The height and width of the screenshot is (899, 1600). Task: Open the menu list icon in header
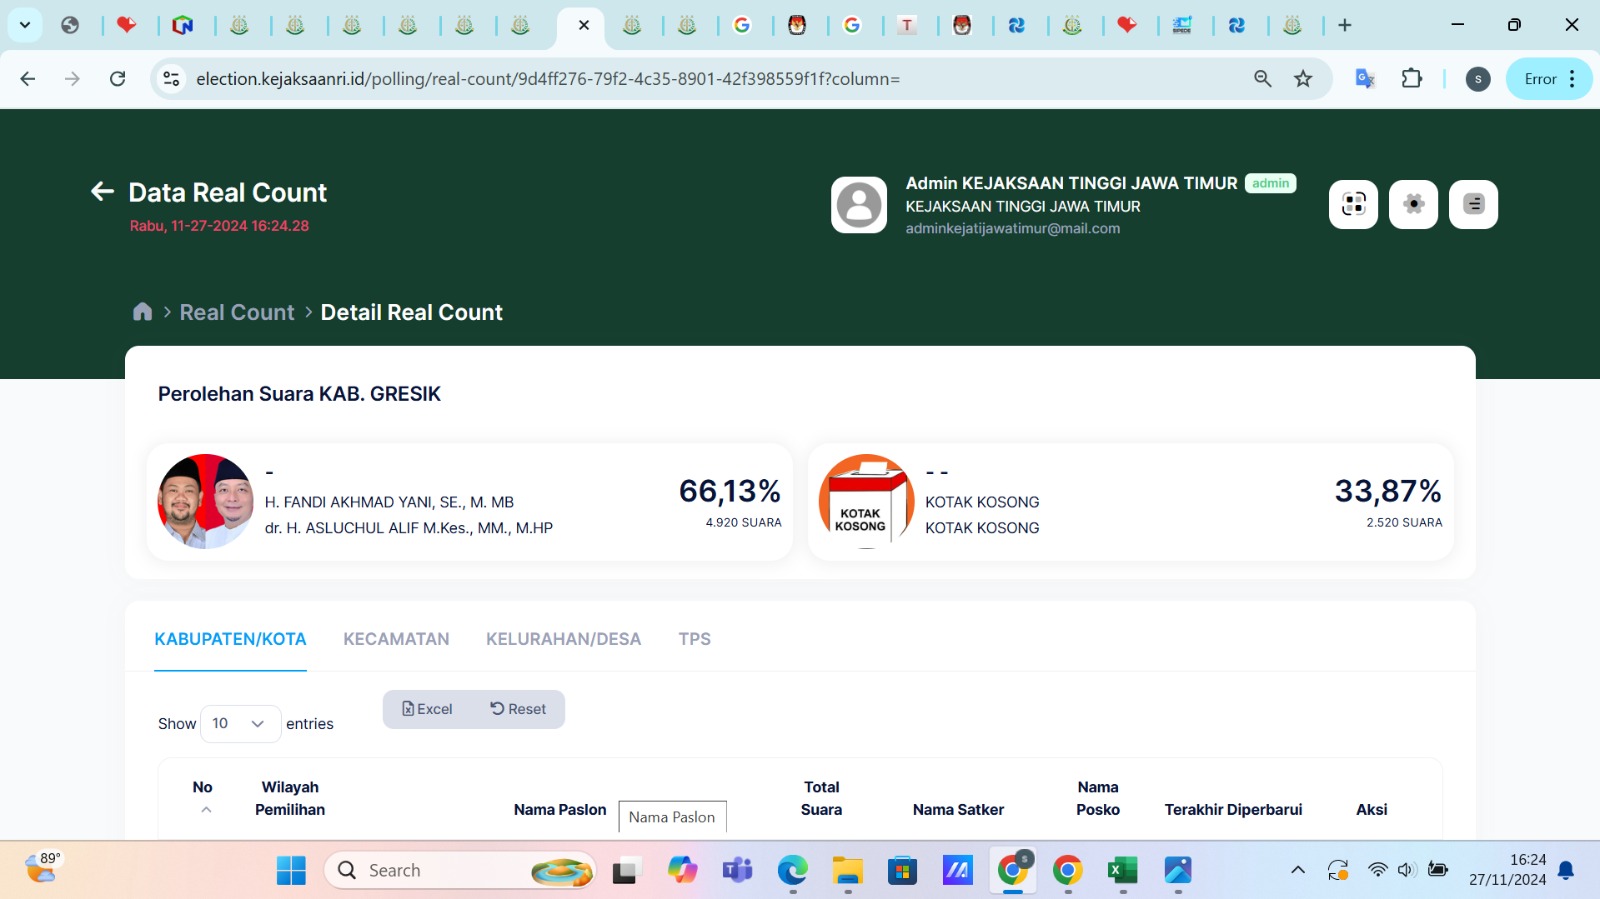1473,204
